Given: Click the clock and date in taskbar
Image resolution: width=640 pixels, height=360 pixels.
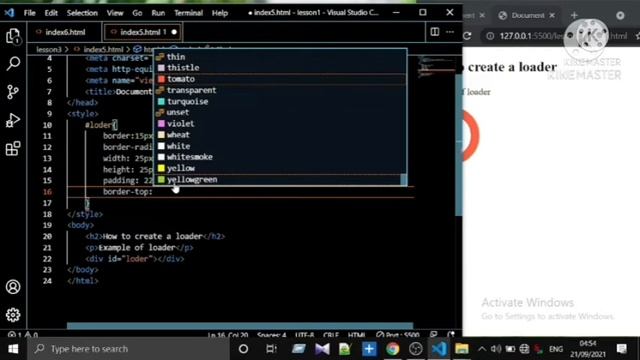Looking at the screenshot, I should [x=588, y=349].
